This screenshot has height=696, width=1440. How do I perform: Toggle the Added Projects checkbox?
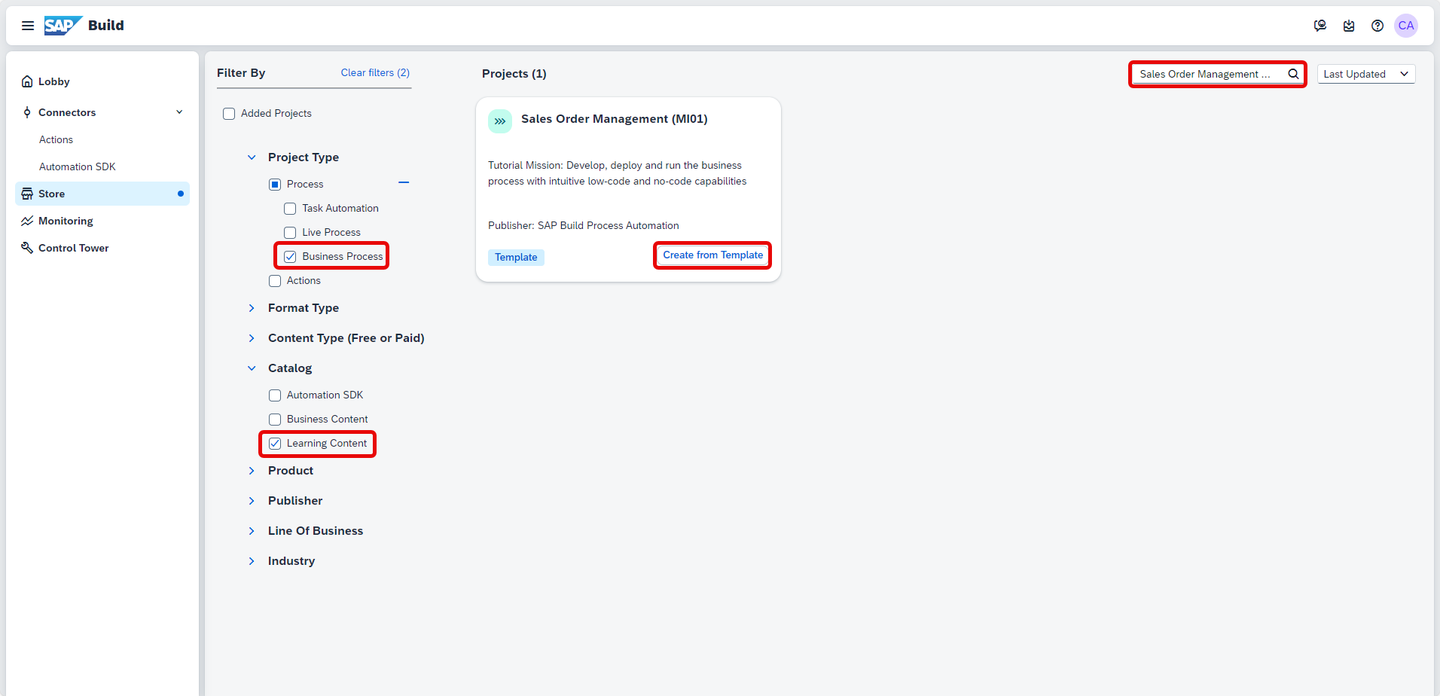tap(229, 114)
